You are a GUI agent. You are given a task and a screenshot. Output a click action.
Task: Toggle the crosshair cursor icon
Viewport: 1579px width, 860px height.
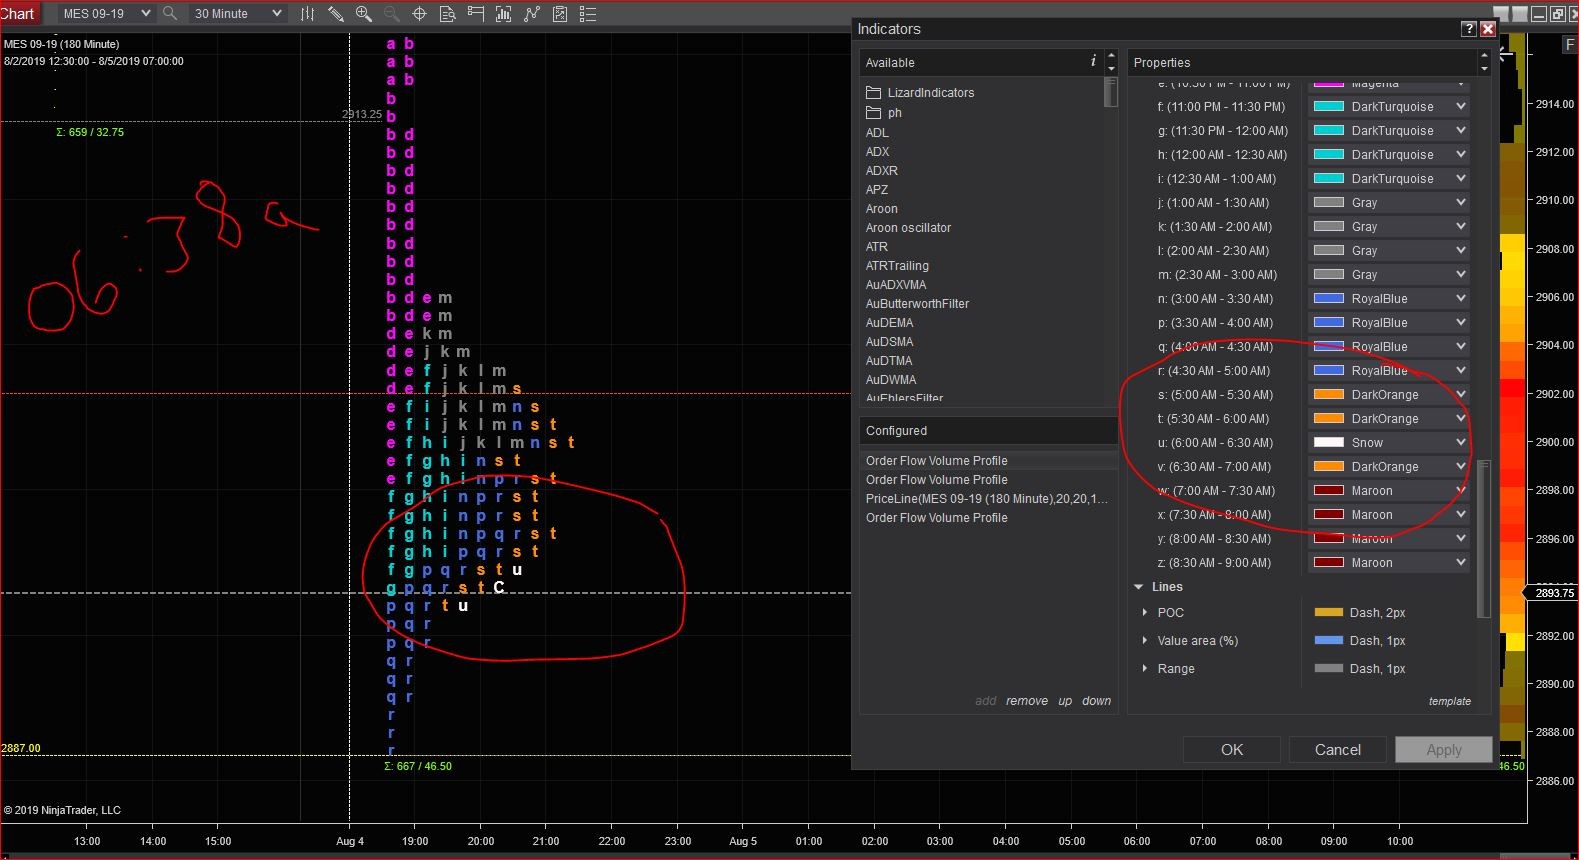[420, 14]
